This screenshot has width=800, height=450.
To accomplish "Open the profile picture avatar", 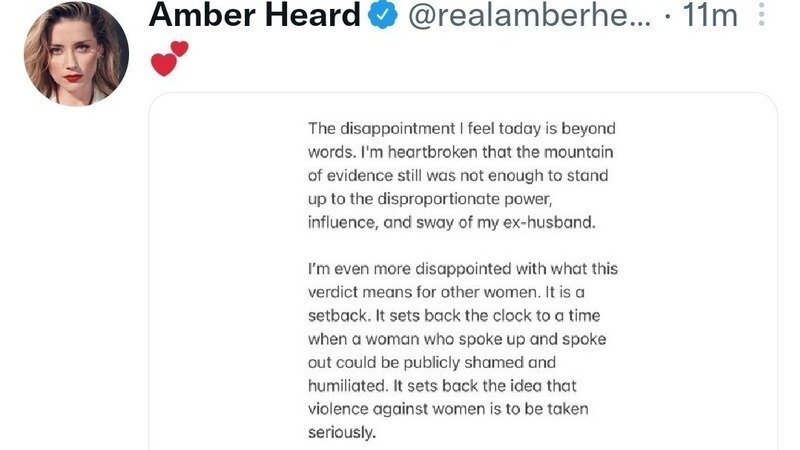I will point(76,53).
